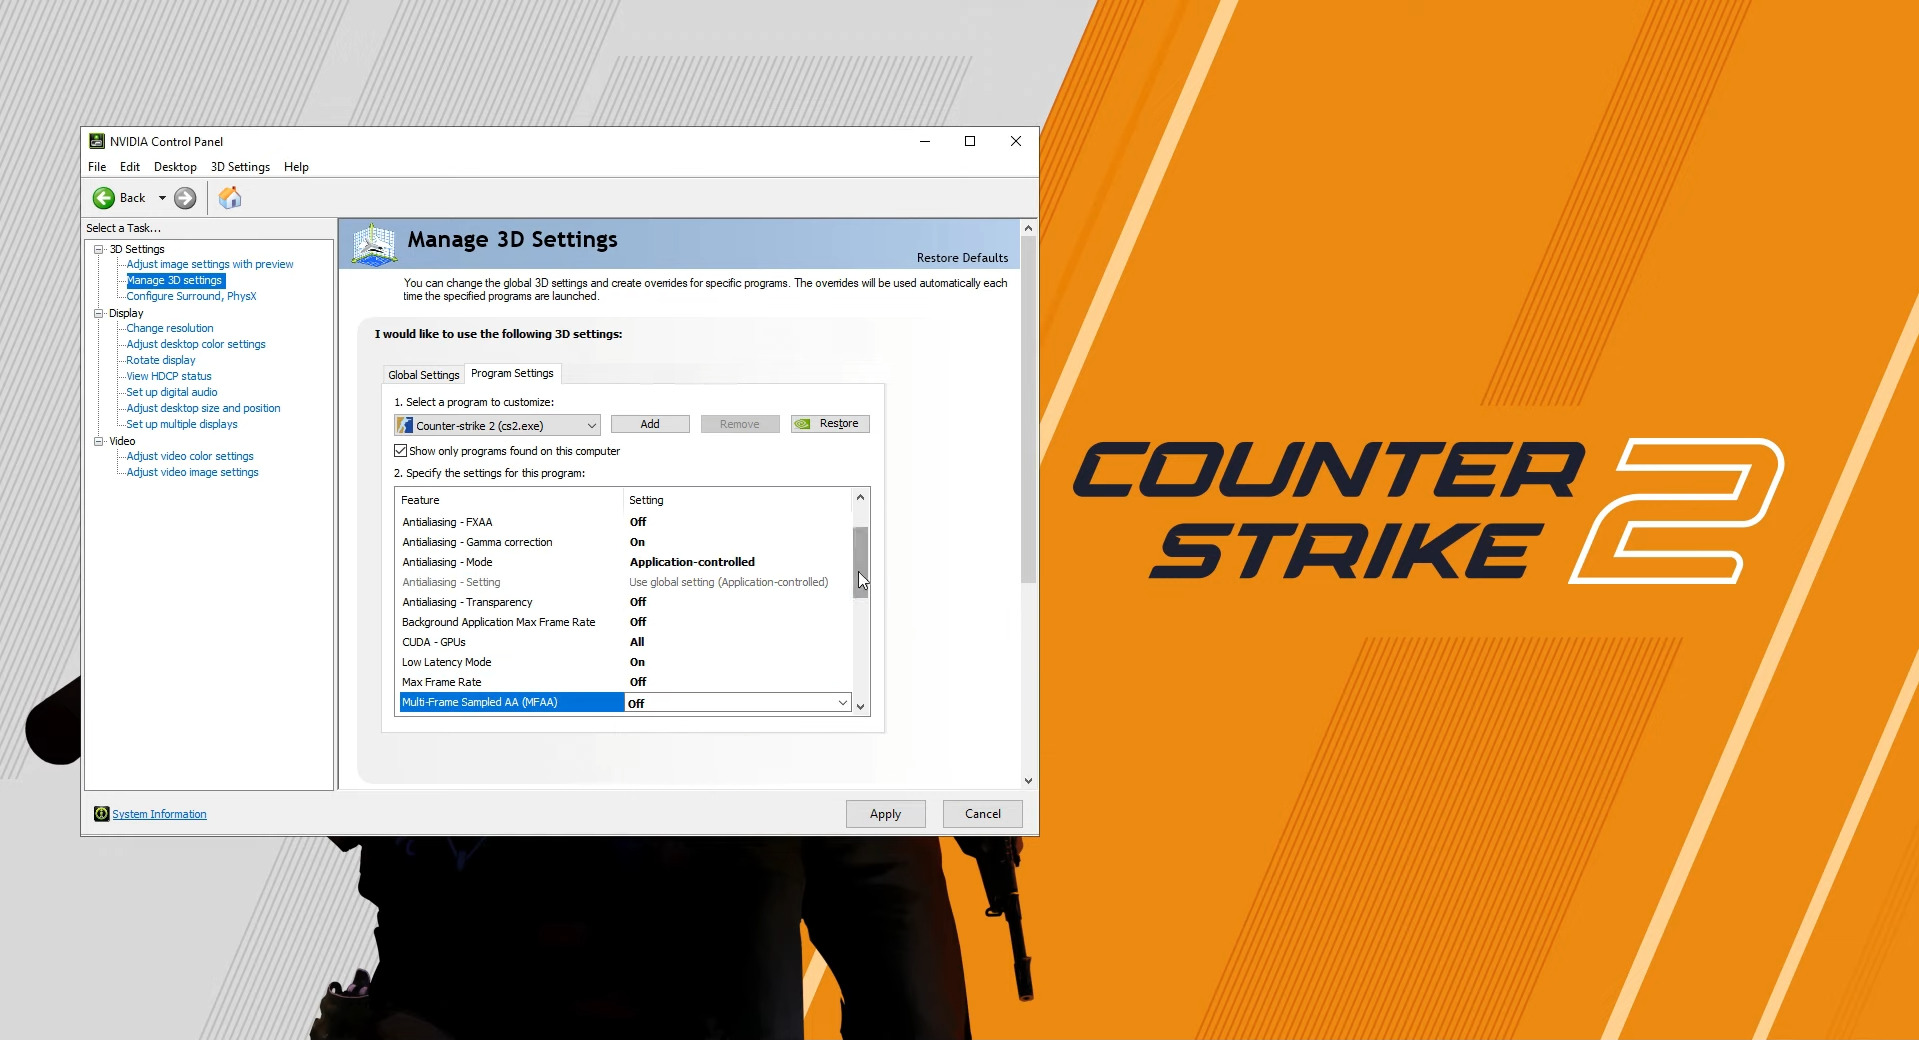Collapse the Display tree node

point(99,313)
